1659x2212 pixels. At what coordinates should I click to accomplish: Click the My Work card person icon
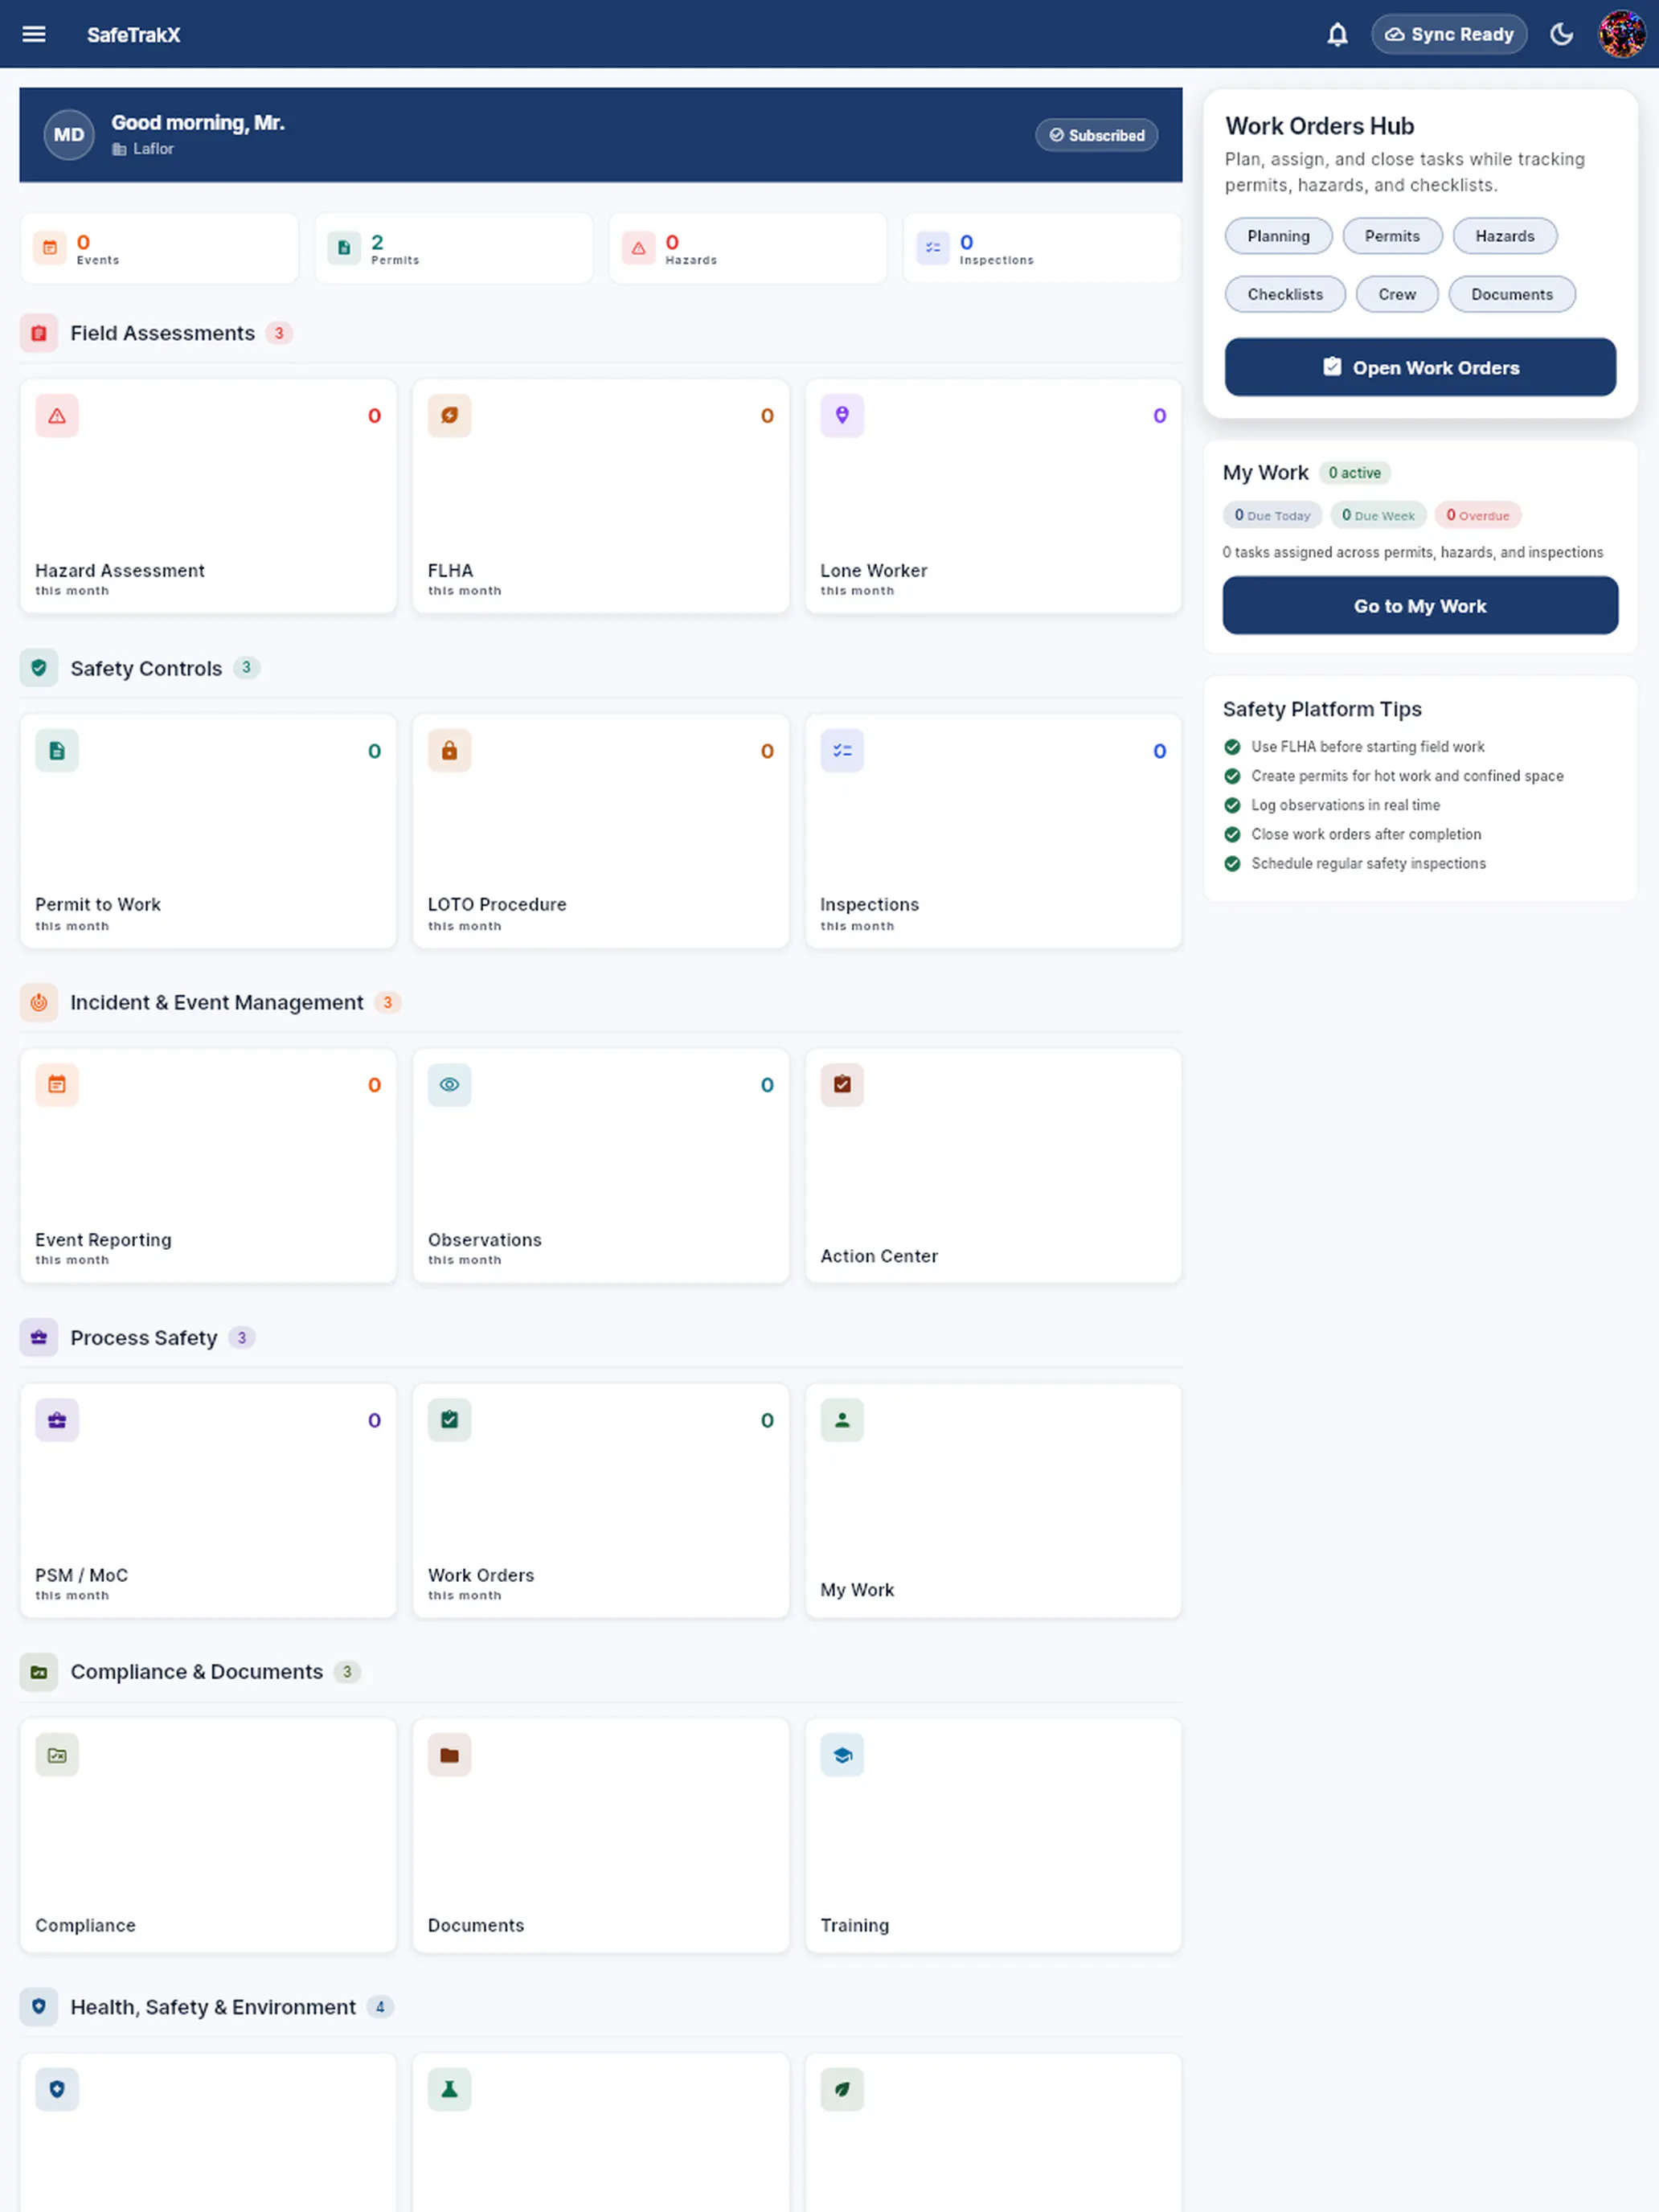842,1420
